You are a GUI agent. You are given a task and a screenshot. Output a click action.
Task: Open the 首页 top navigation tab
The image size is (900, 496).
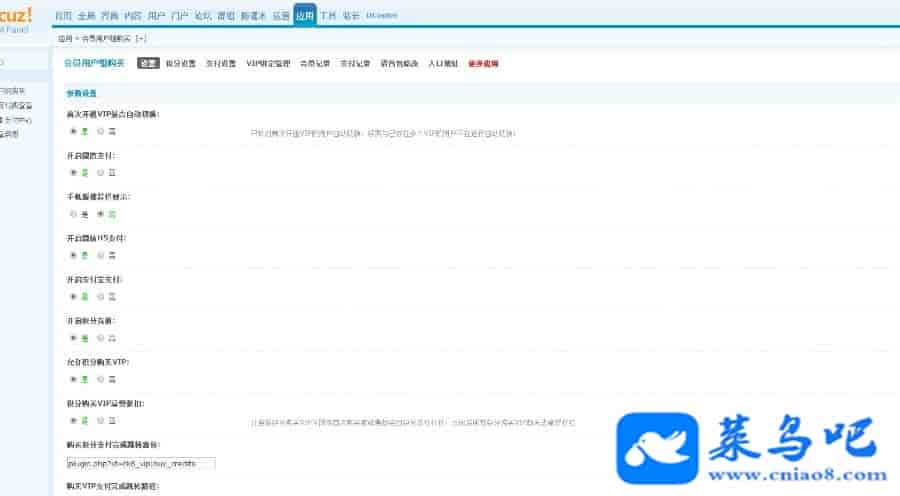point(63,16)
